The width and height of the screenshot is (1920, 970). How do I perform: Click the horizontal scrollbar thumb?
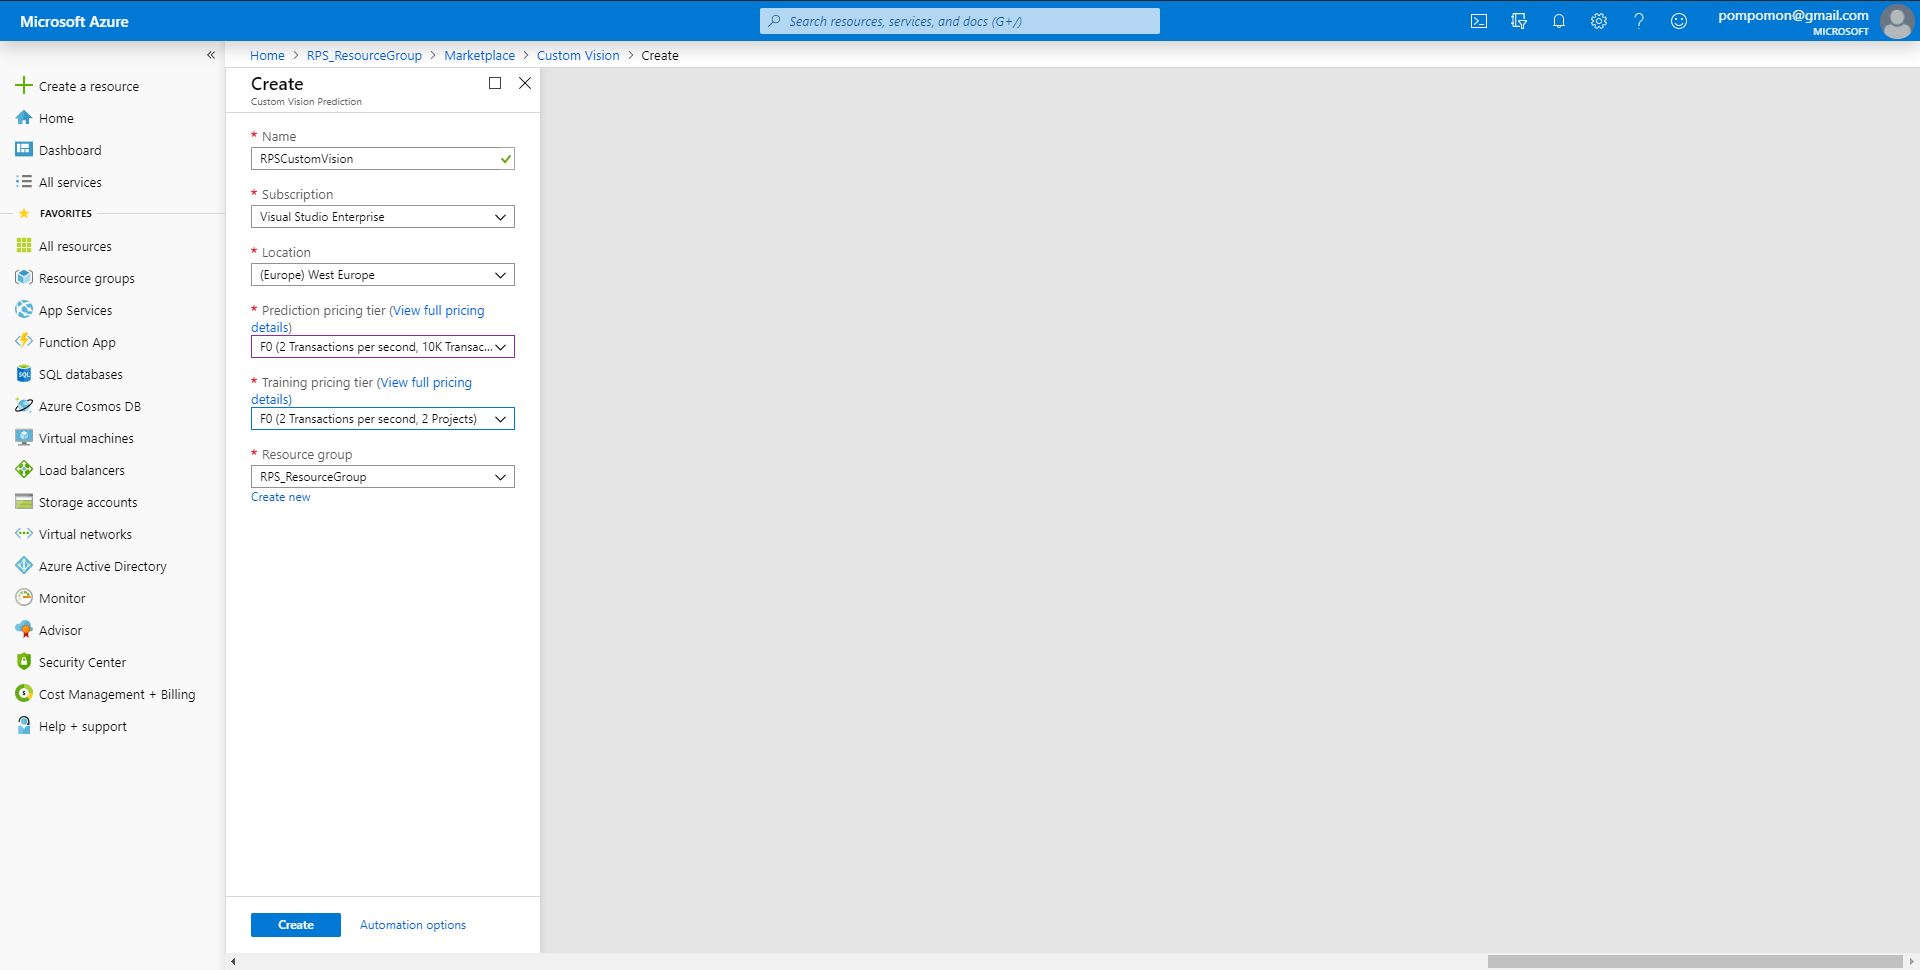point(1694,961)
